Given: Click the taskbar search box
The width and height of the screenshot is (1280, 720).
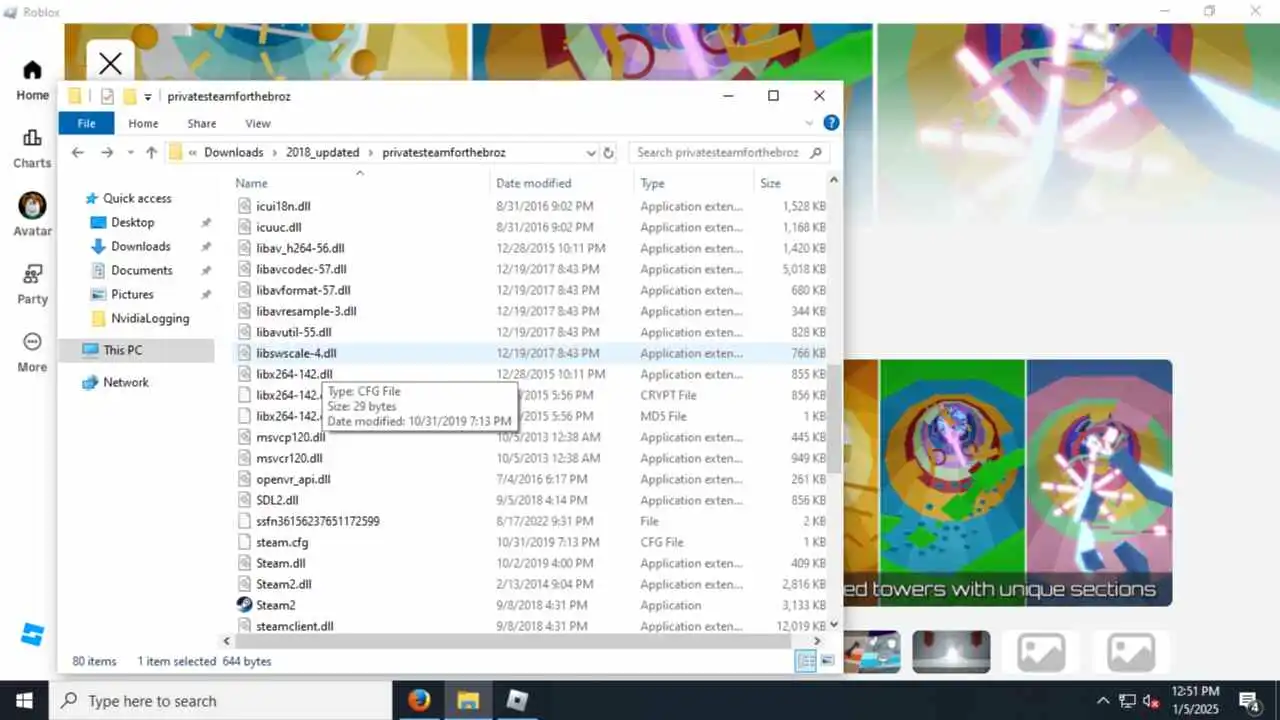Looking at the screenshot, I should pyautogui.click(x=221, y=700).
